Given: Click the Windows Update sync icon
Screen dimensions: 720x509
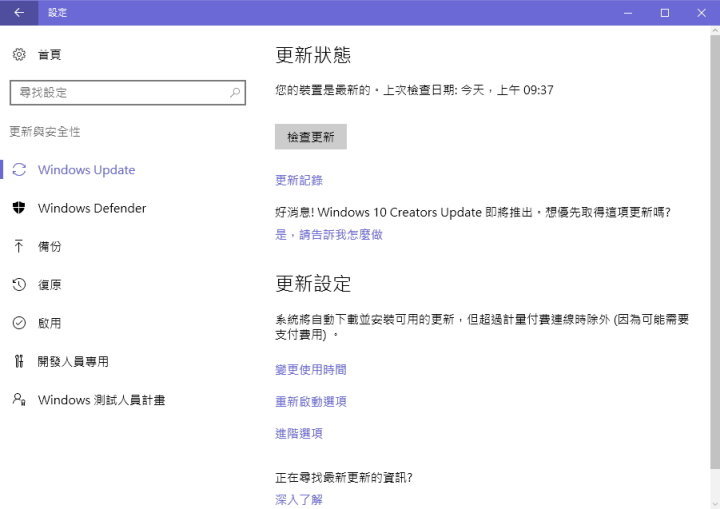Looking at the screenshot, I should point(19,170).
